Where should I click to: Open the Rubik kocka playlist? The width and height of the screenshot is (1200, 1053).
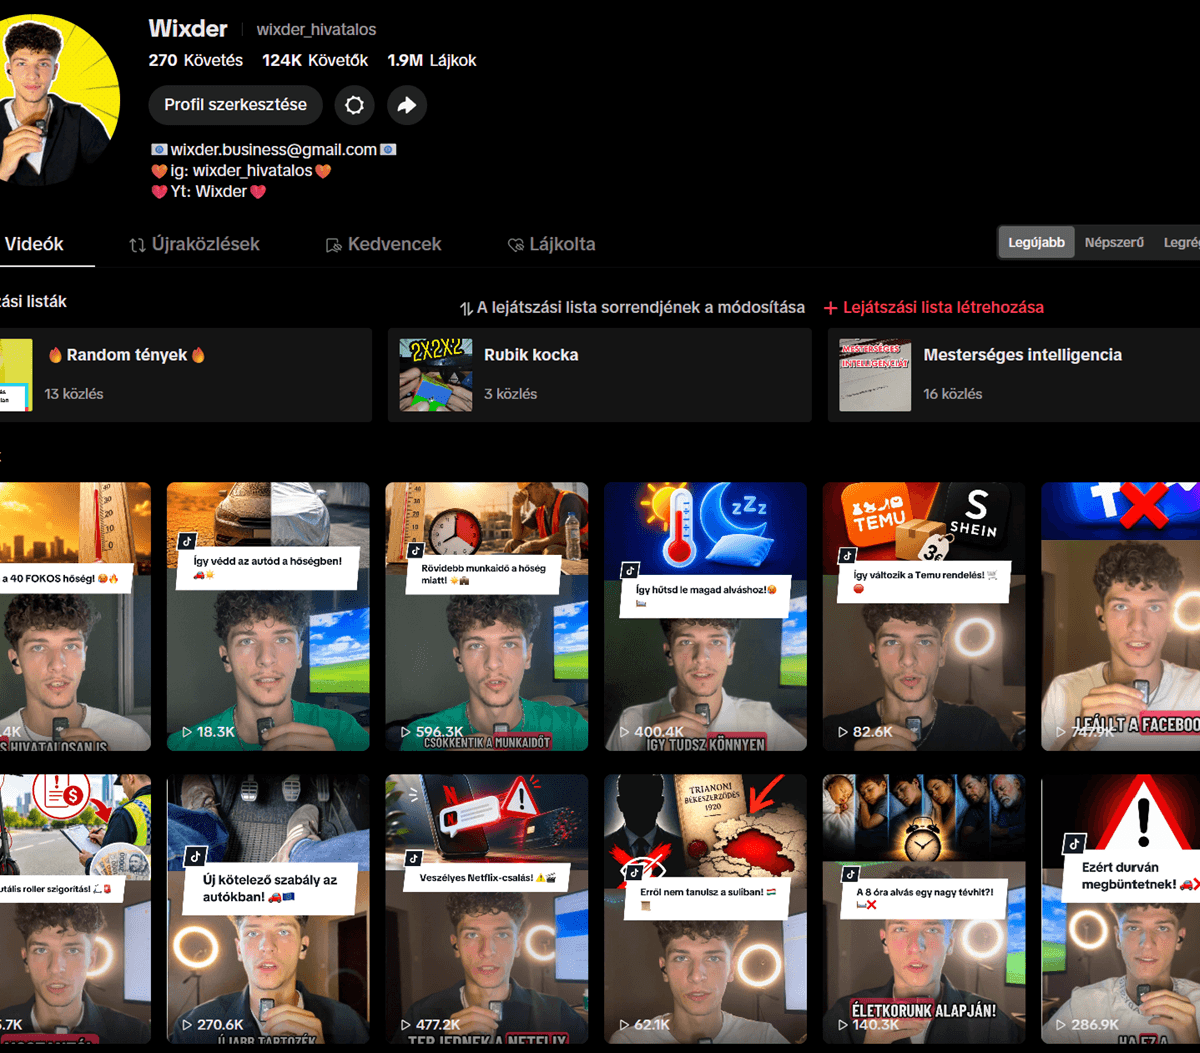[600, 375]
